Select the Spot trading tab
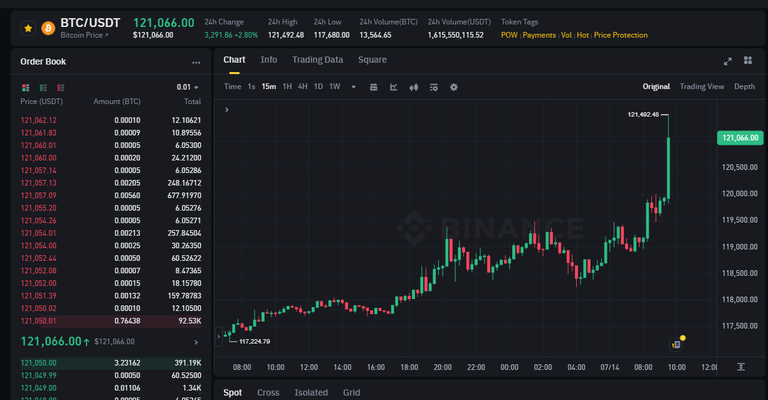 coord(233,393)
